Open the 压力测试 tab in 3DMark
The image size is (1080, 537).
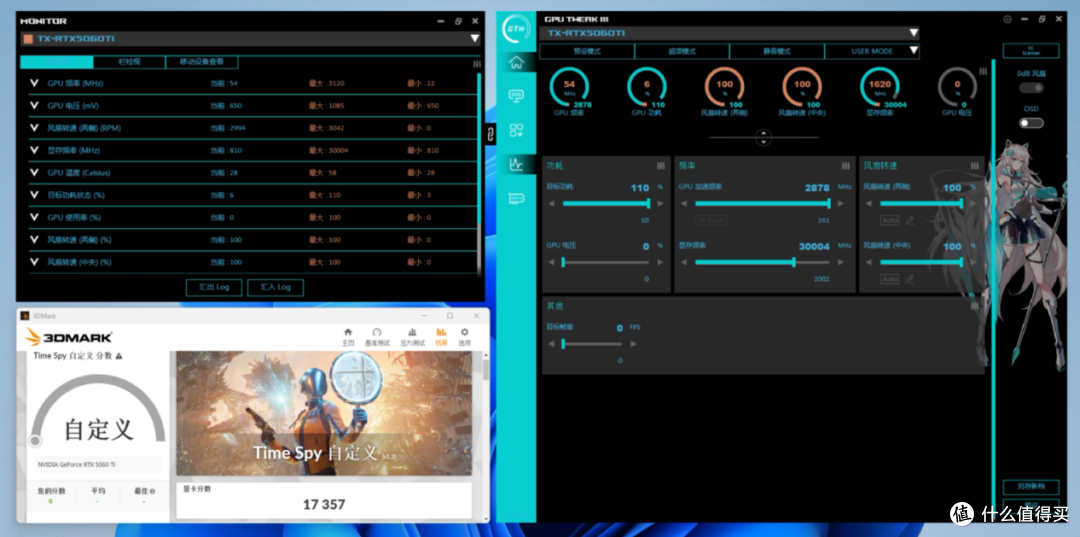[x=412, y=337]
